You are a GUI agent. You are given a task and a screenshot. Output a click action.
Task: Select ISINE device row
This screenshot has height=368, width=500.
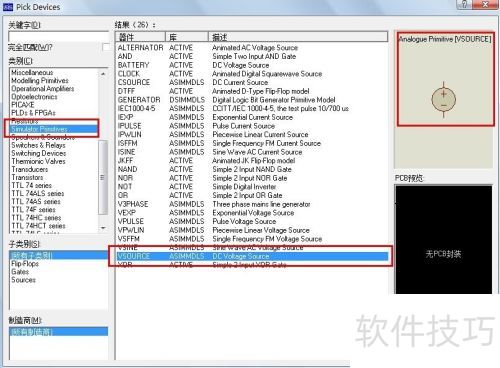[x=252, y=152]
